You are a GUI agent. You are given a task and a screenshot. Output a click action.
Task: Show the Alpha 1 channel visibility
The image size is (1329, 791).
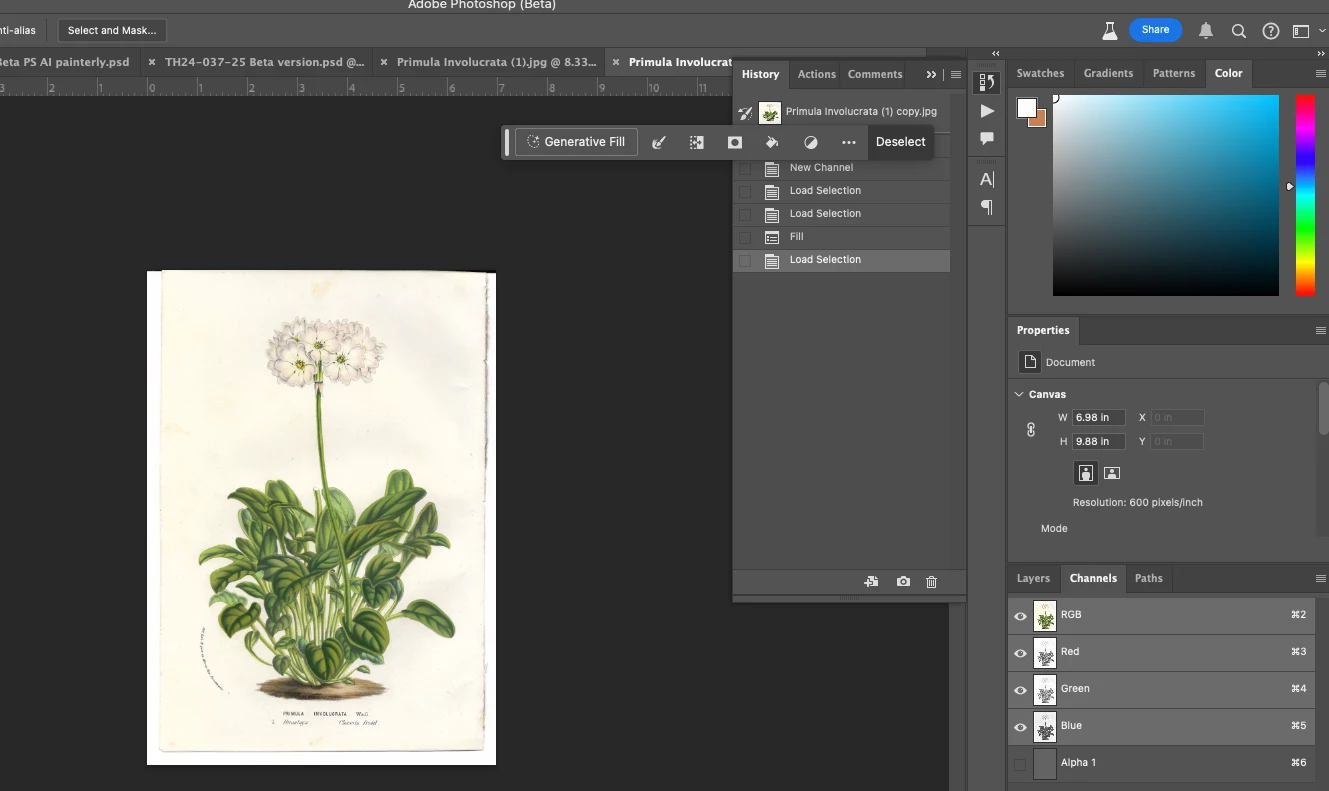tap(1020, 763)
